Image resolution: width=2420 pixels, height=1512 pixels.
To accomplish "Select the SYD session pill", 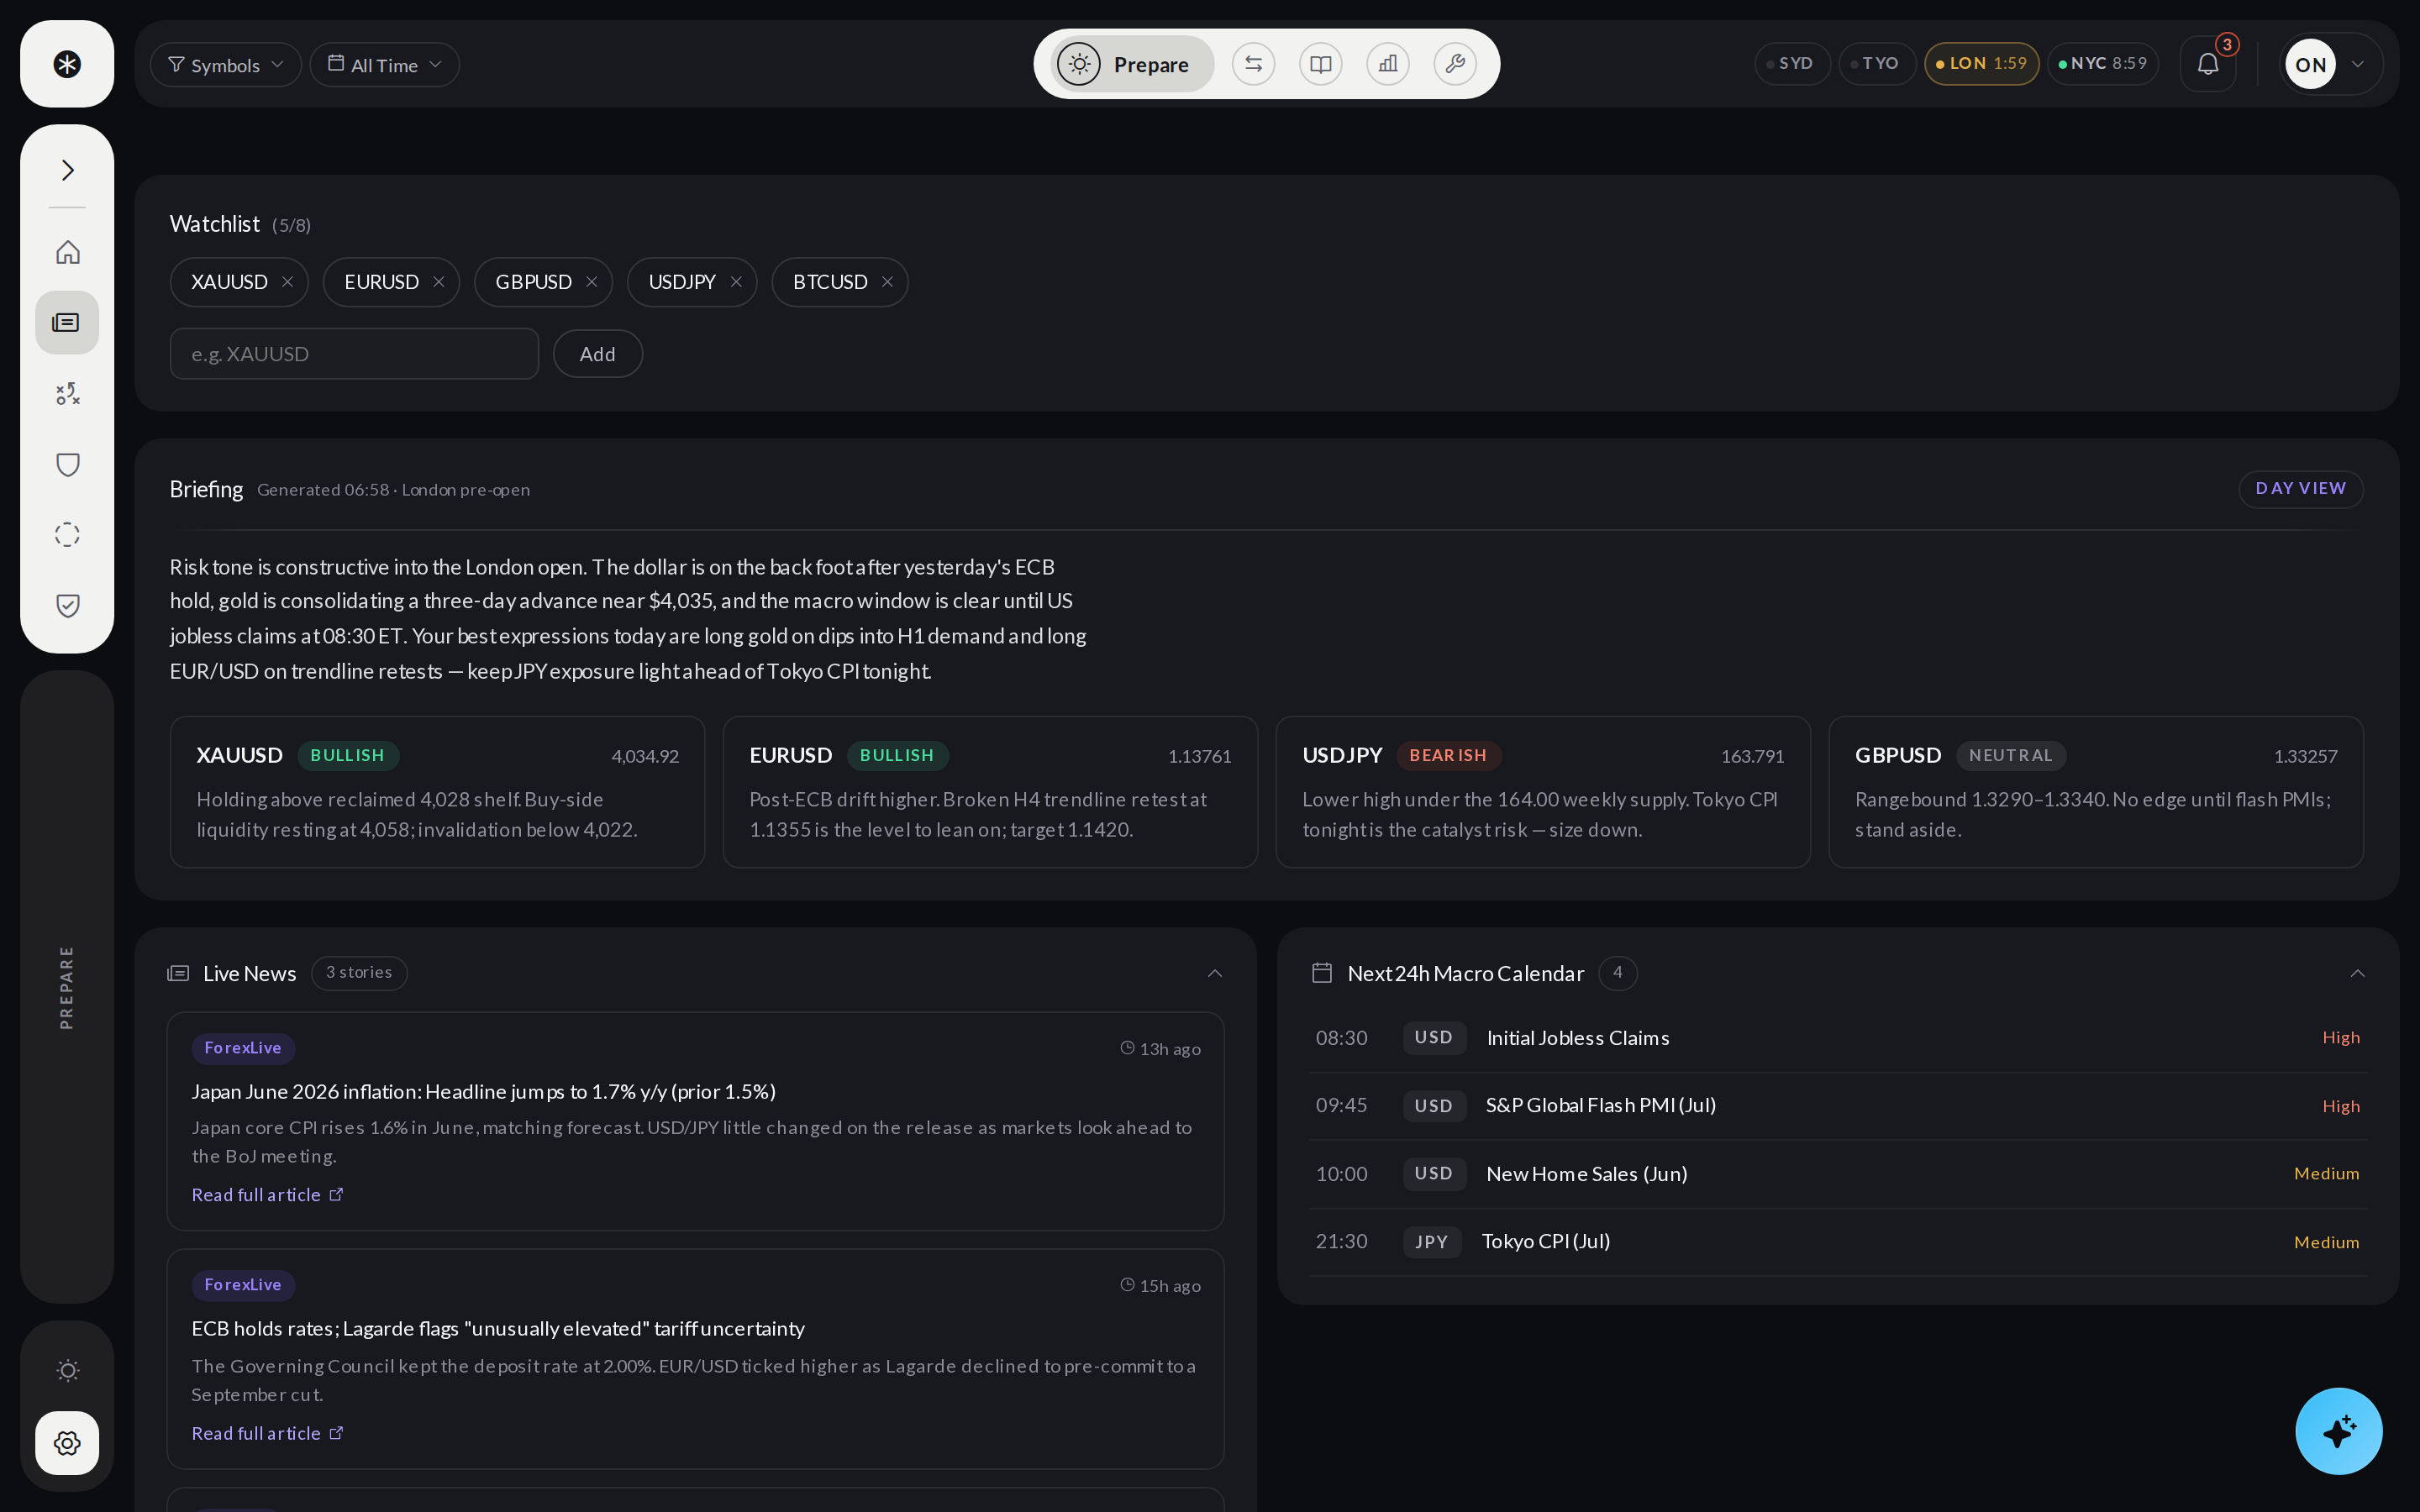I will (1792, 64).
